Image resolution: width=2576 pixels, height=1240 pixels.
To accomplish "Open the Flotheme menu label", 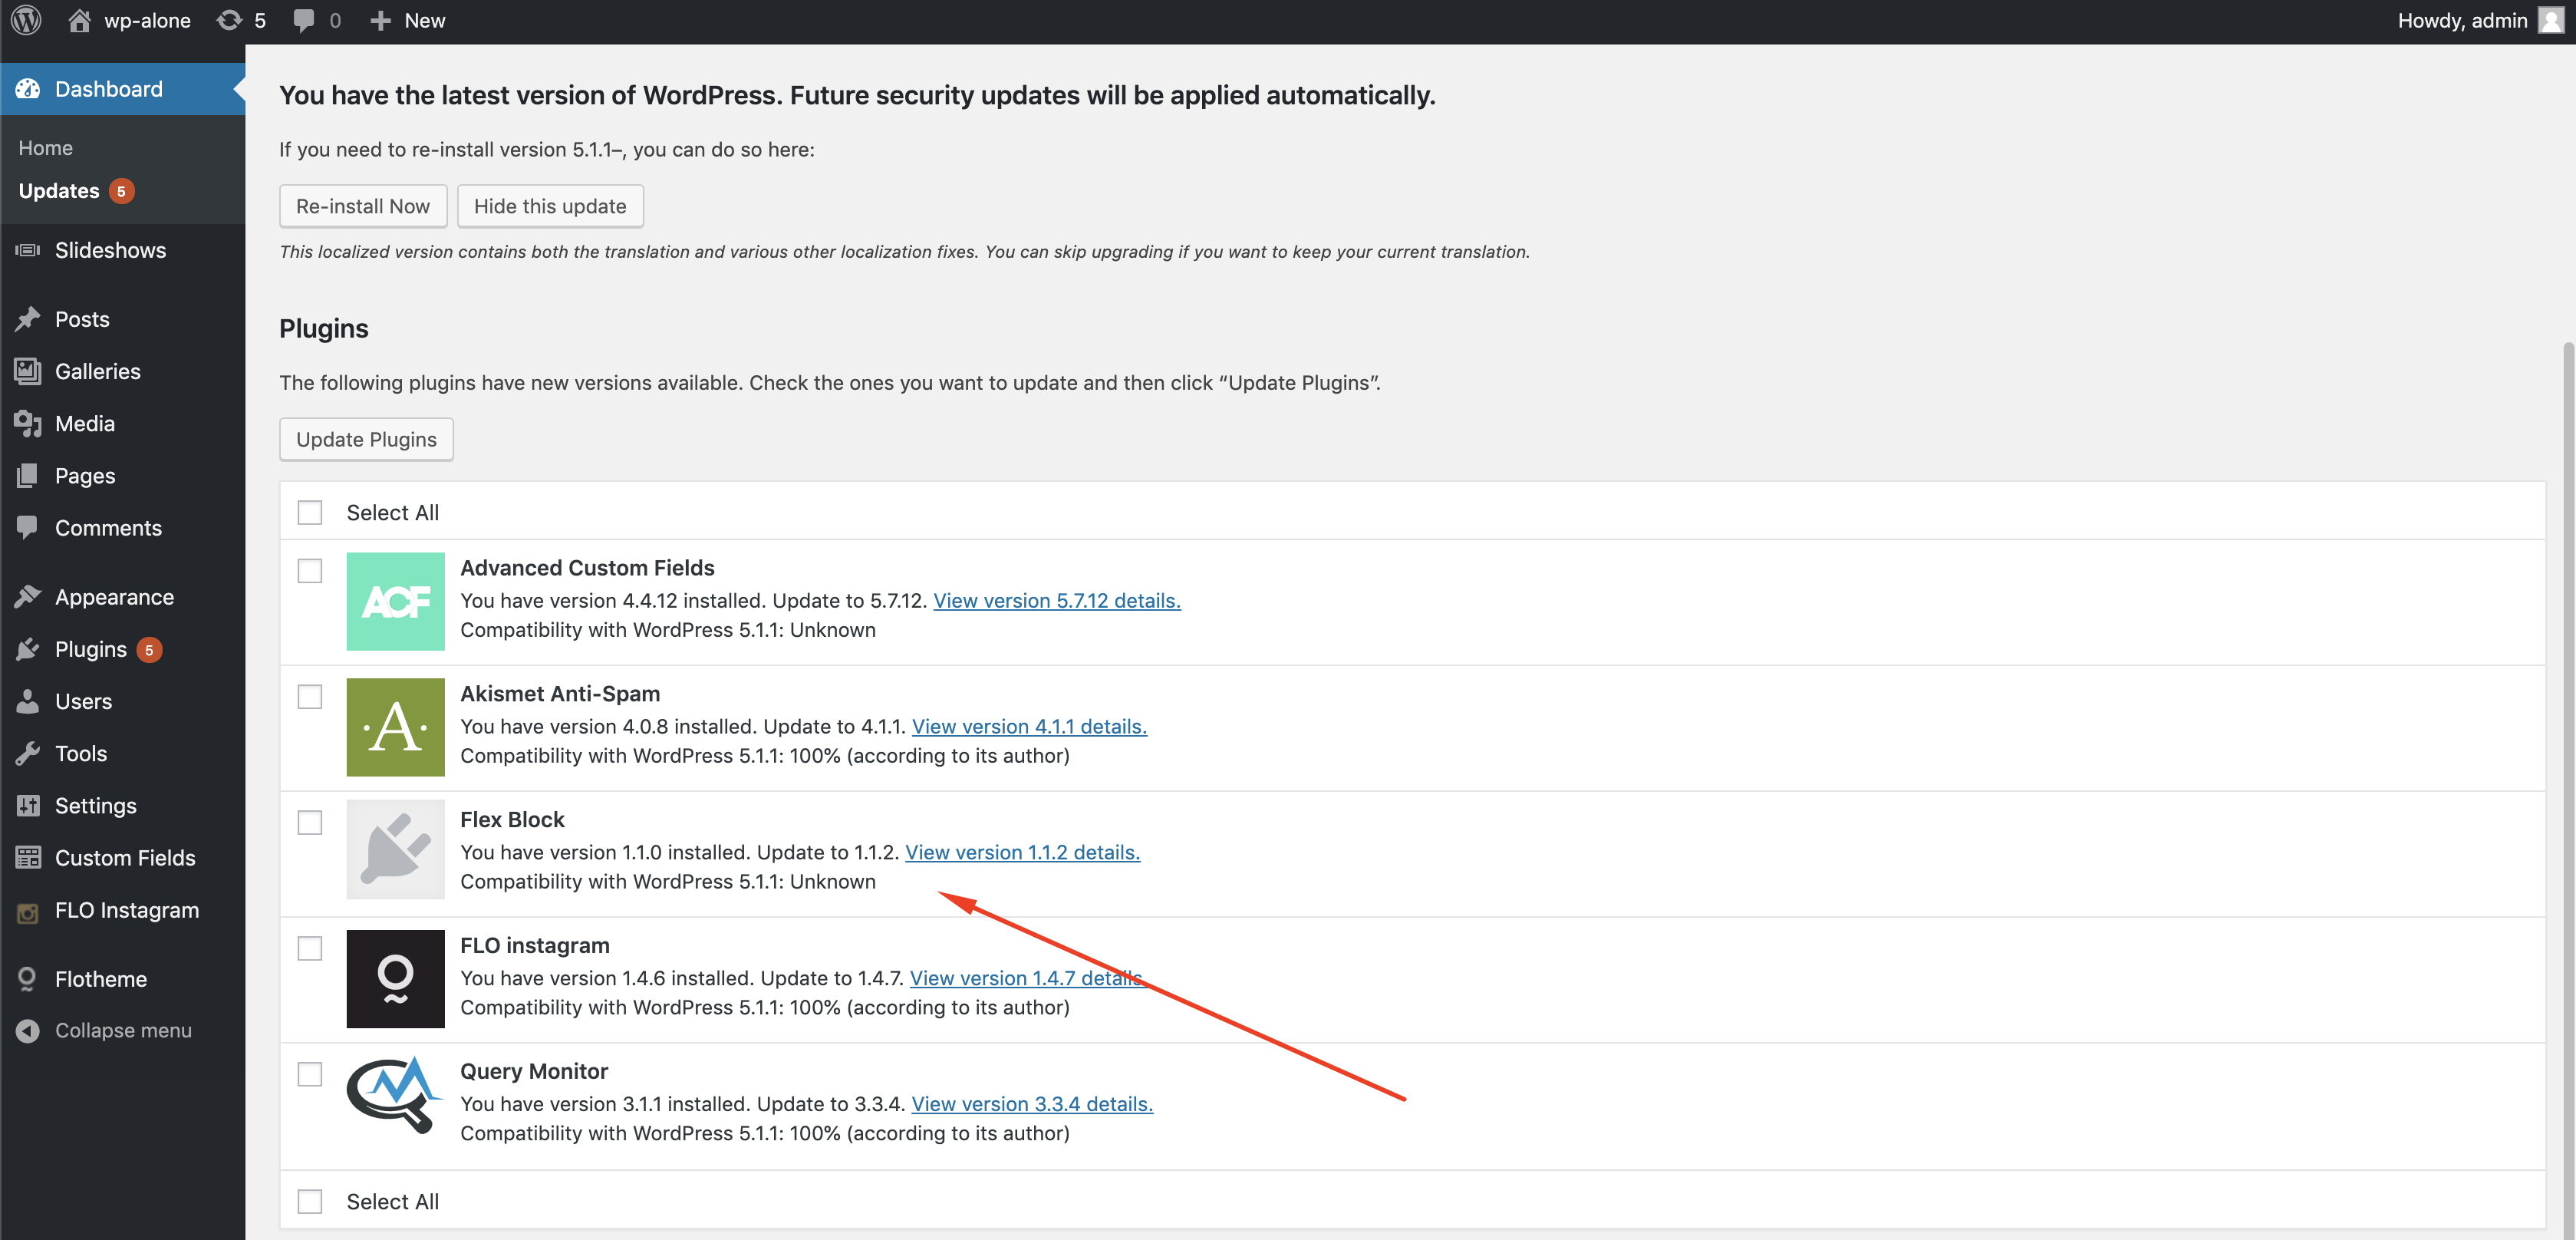I will 101,979.
